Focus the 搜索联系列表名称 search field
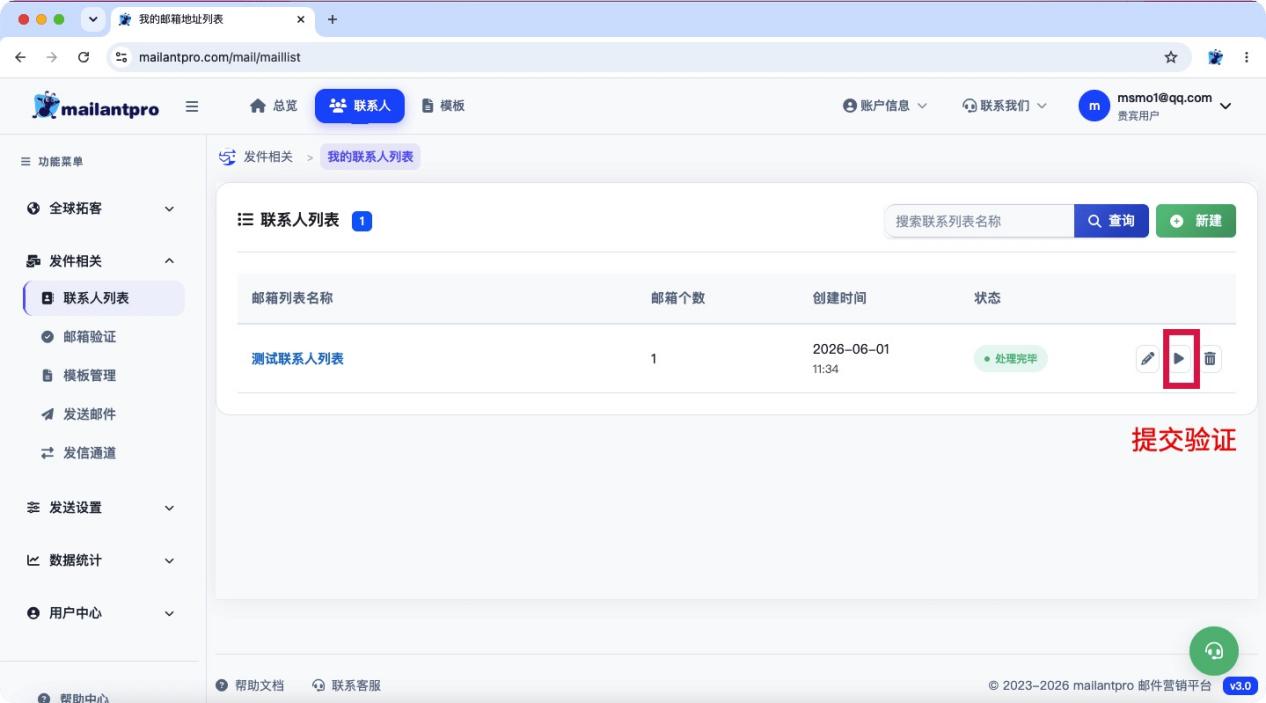The height and width of the screenshot is (703, 1266). (979, 221)
